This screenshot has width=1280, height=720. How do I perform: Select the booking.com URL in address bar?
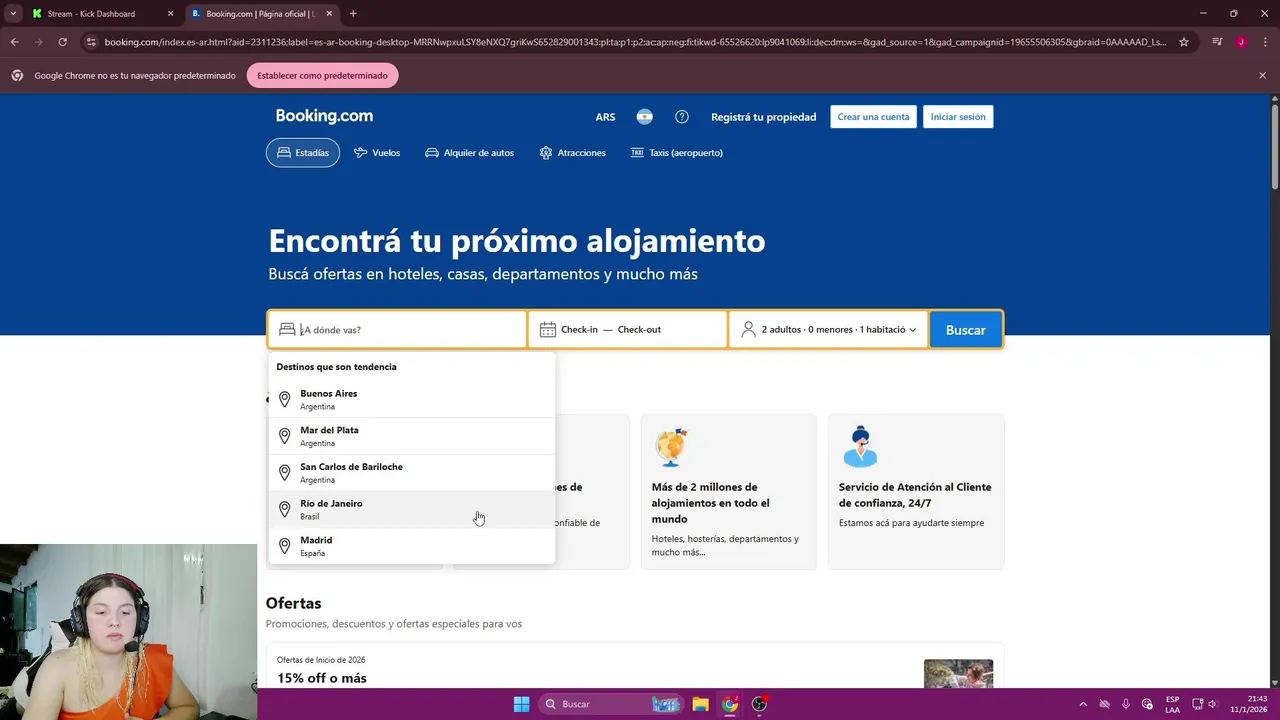click(x=635, y=42)
